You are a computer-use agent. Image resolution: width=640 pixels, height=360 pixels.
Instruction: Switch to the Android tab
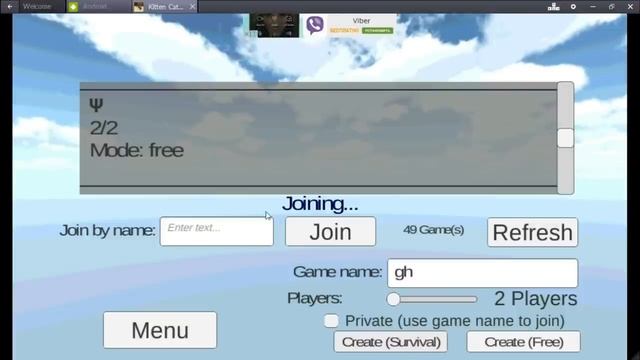(98, 7)
